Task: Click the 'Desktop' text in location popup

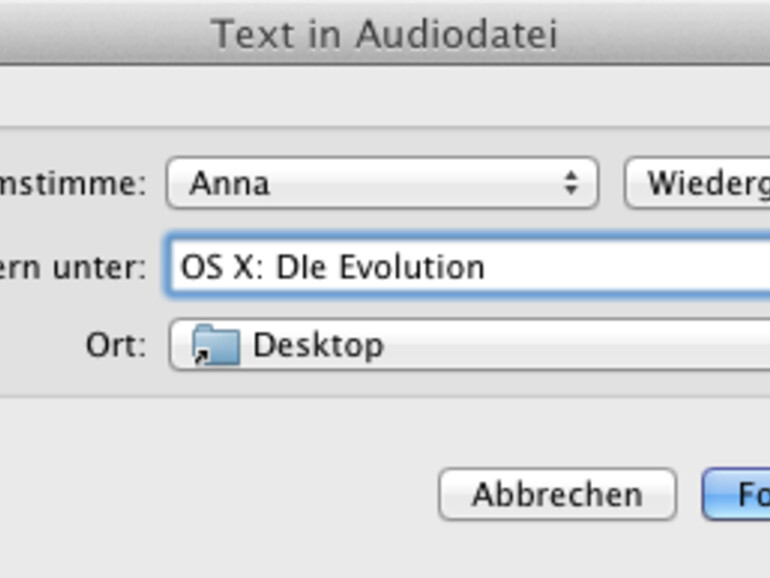Action: pos(318,346)
